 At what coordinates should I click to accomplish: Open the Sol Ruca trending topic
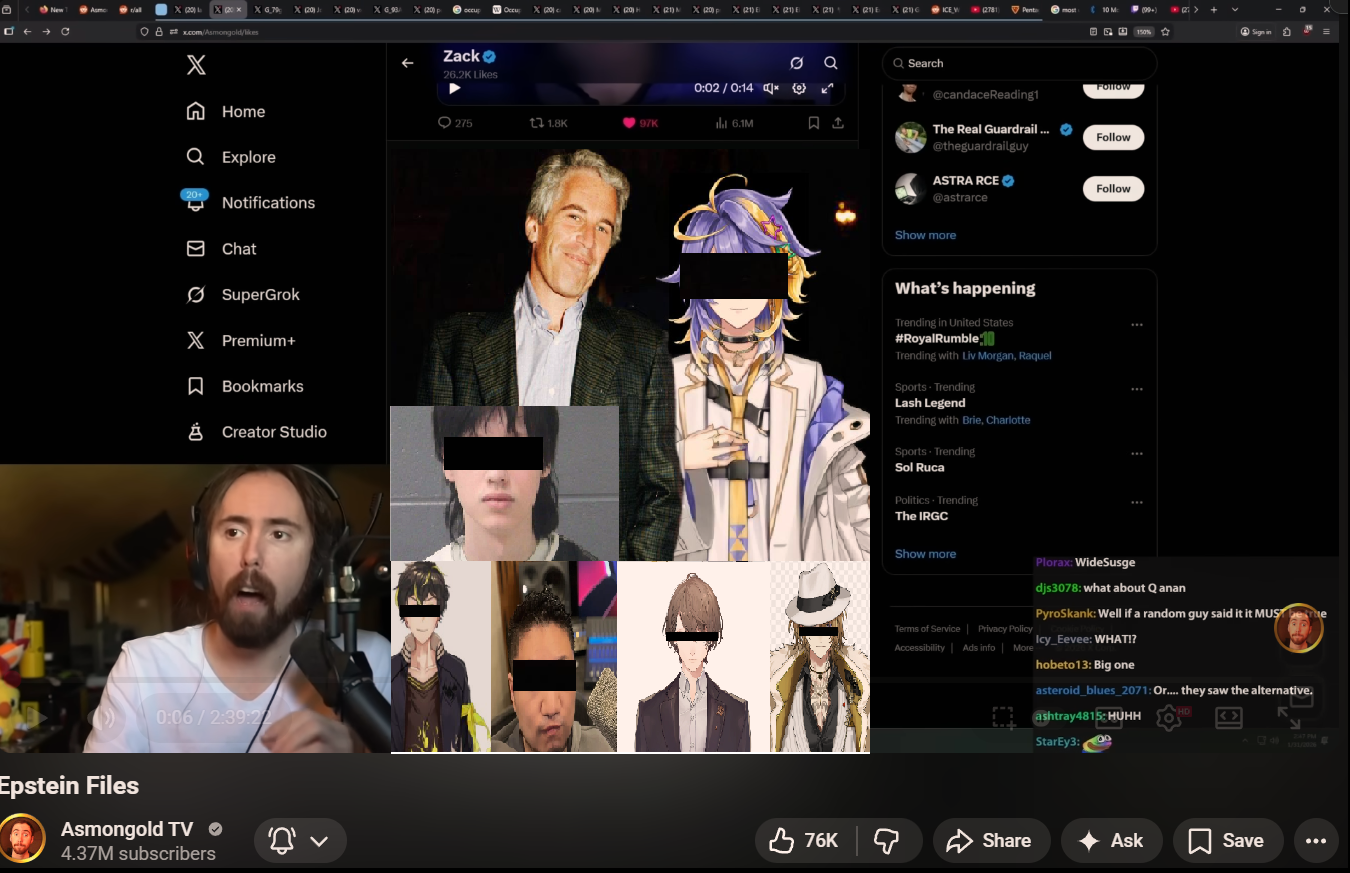pos(920,467)
